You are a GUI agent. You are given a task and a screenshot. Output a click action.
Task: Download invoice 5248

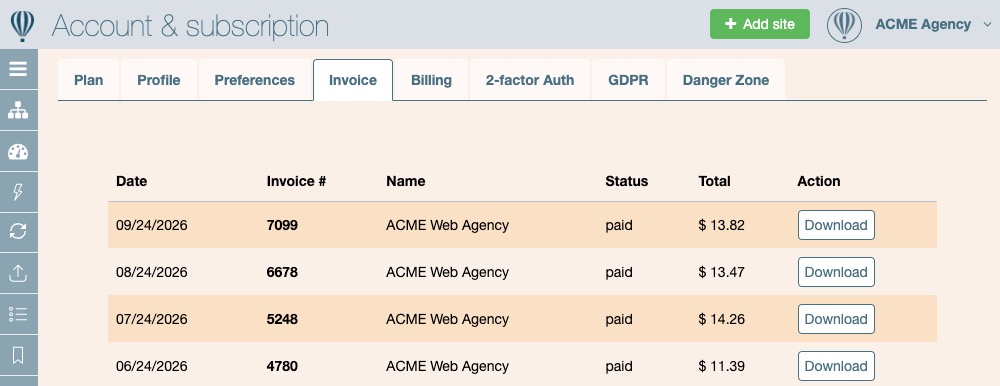coord(836,319)
